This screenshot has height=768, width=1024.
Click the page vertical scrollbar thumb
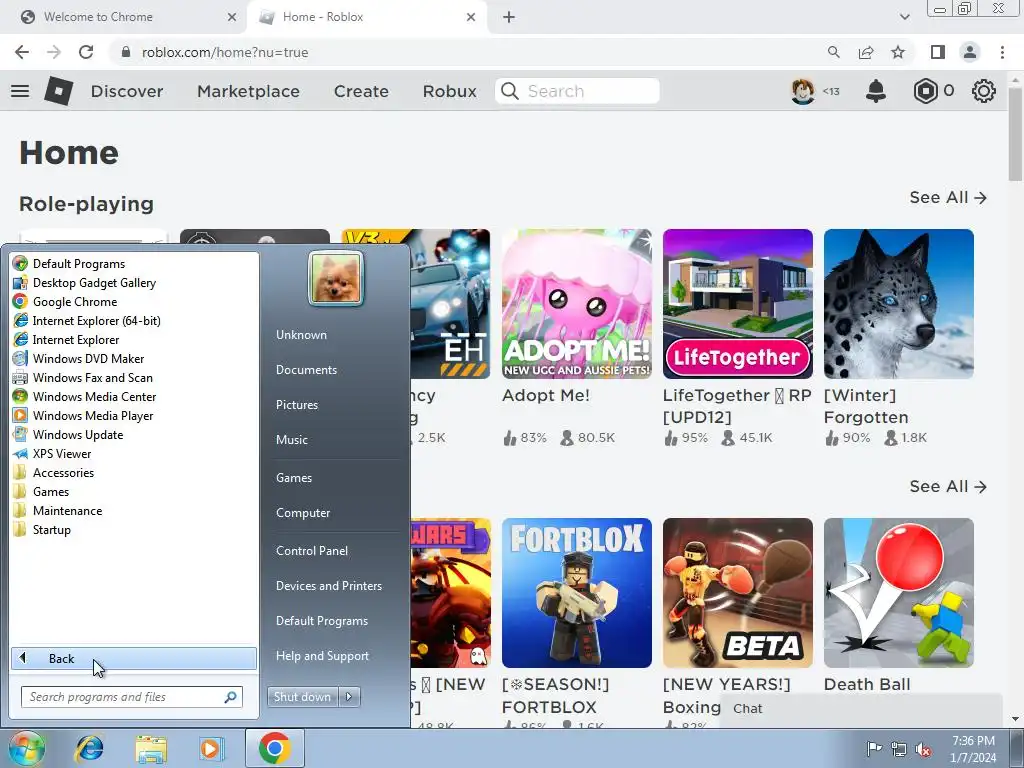coord(1015,135)
